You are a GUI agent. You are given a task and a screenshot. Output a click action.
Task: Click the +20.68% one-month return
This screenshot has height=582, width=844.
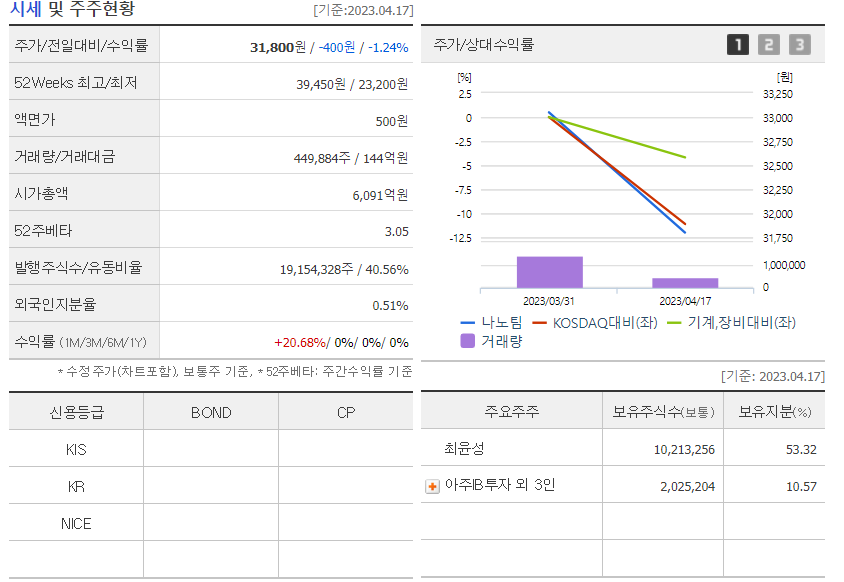(300, 342)
